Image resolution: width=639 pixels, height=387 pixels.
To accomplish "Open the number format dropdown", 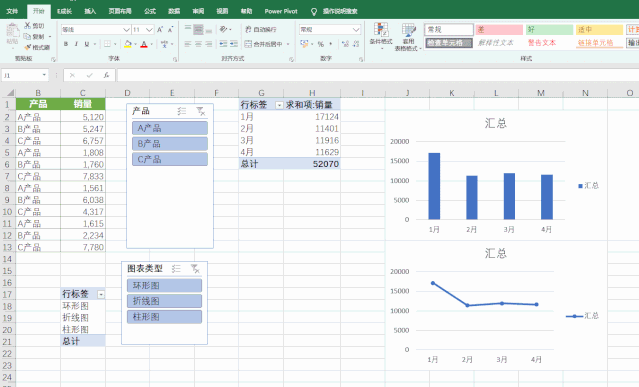I will (356, 29).
